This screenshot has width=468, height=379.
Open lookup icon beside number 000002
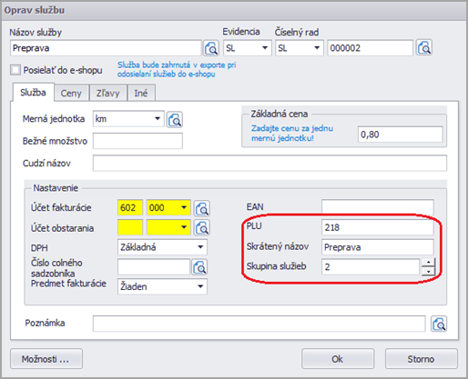click(x=424, y=48)
